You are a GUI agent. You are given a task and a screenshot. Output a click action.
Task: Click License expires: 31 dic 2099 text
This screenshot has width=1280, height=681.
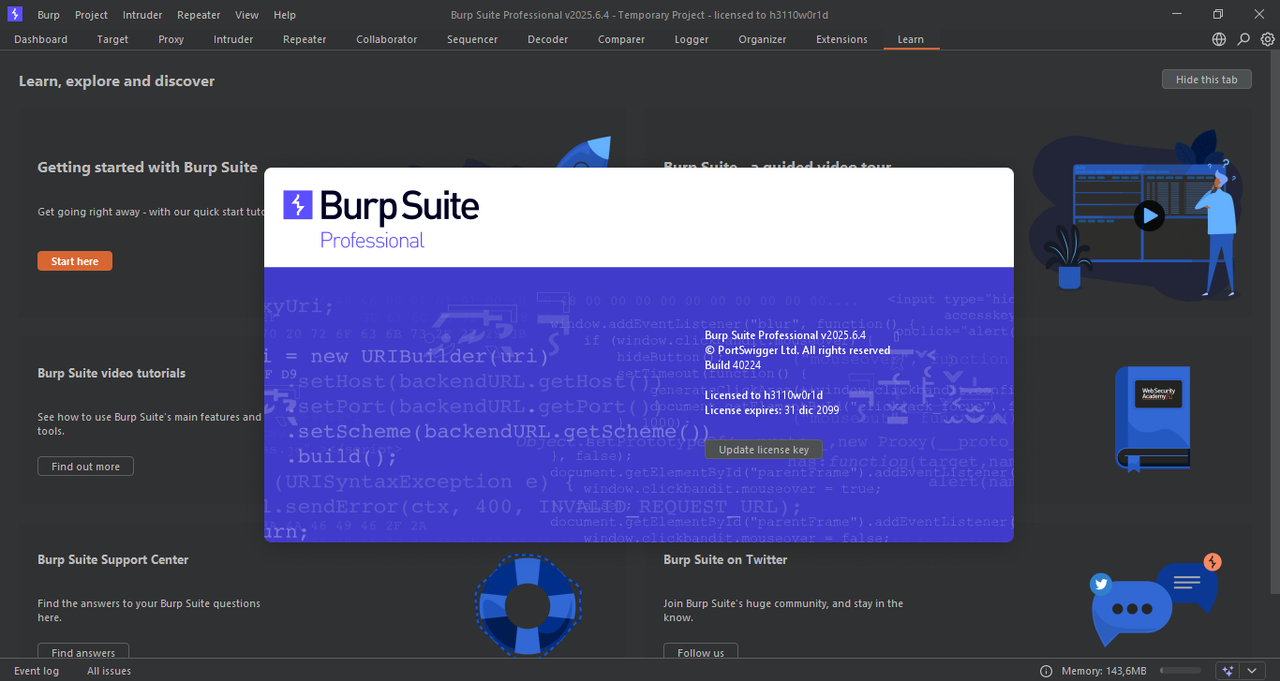pyautogui.click(x=772, y=410)
